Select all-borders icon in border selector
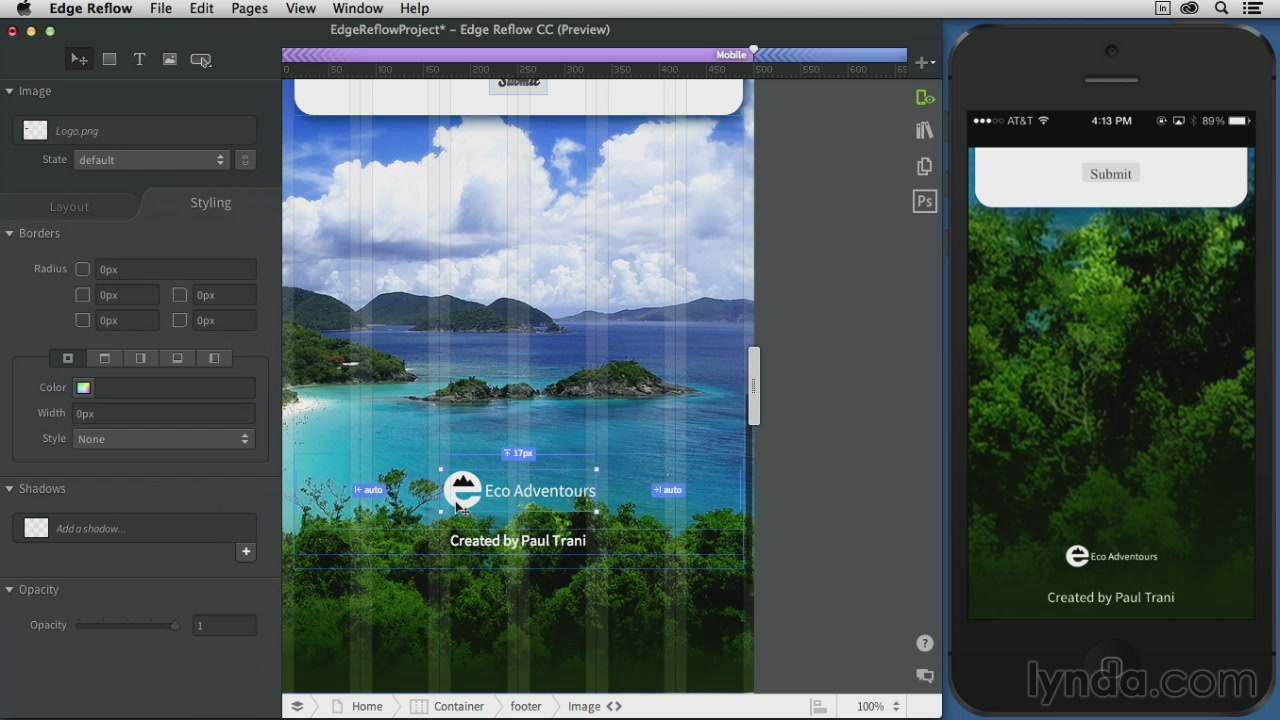The image size is (1280, 720). pyautogui.click(x=68, y=358)
